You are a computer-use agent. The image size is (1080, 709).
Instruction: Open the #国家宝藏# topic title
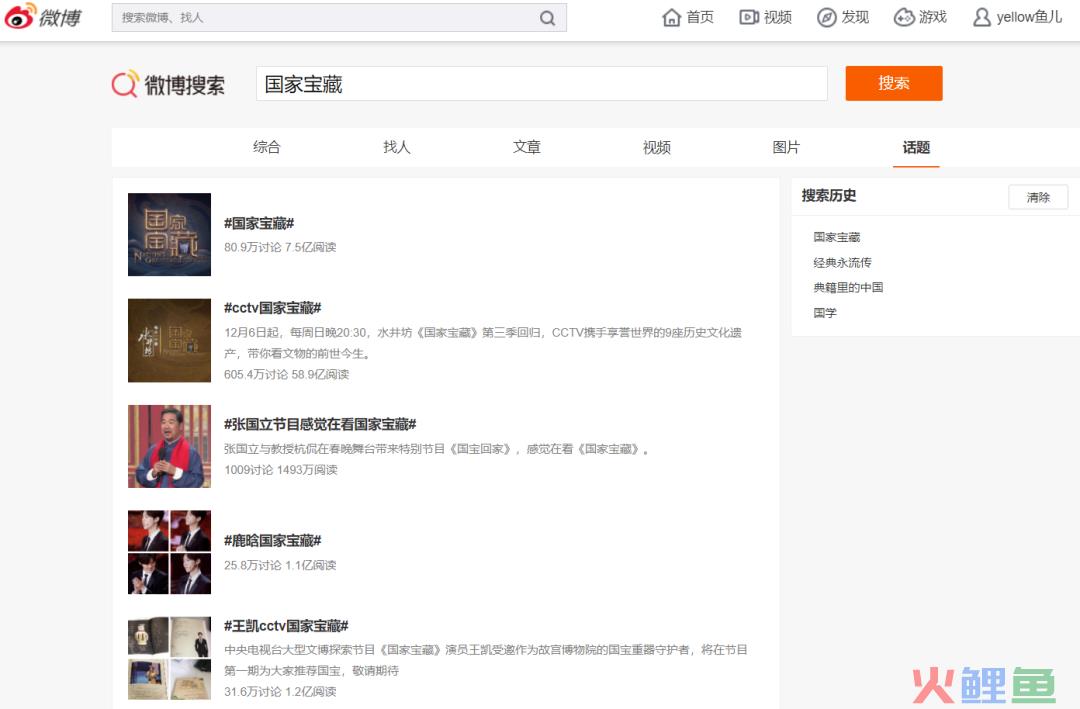pyautogui.click(x=259, y=223)
